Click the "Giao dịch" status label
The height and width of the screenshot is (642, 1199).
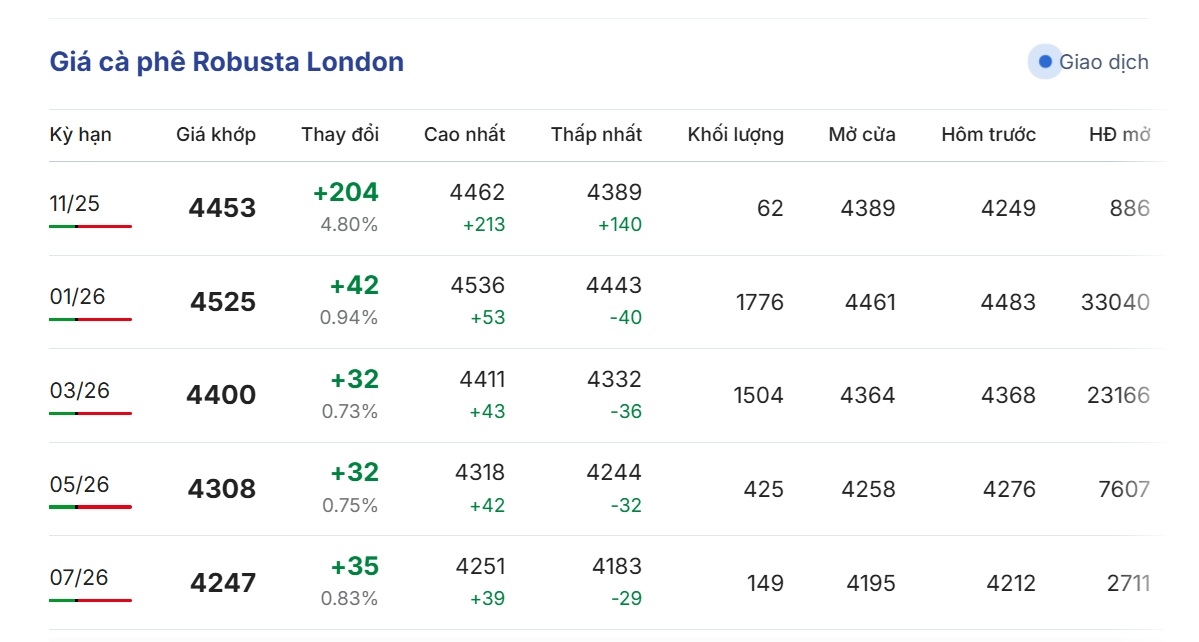tap(1103, 62)
